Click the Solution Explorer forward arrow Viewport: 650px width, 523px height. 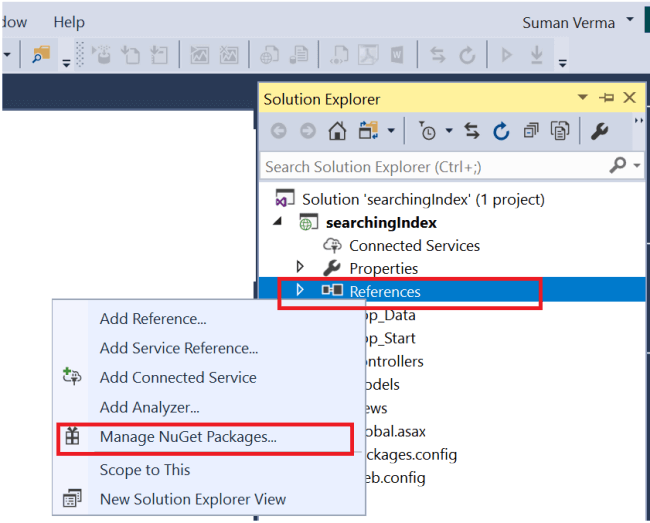tap(308, 131)
